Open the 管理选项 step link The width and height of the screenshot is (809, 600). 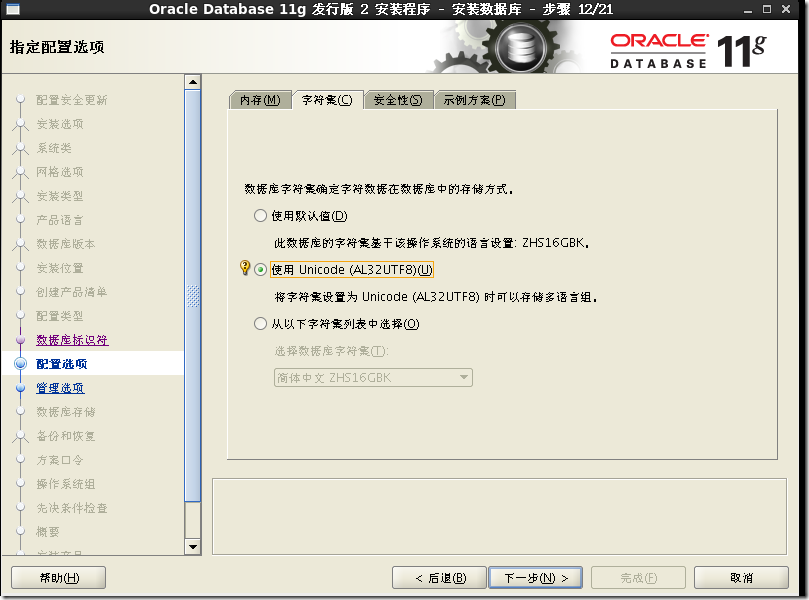60,388
